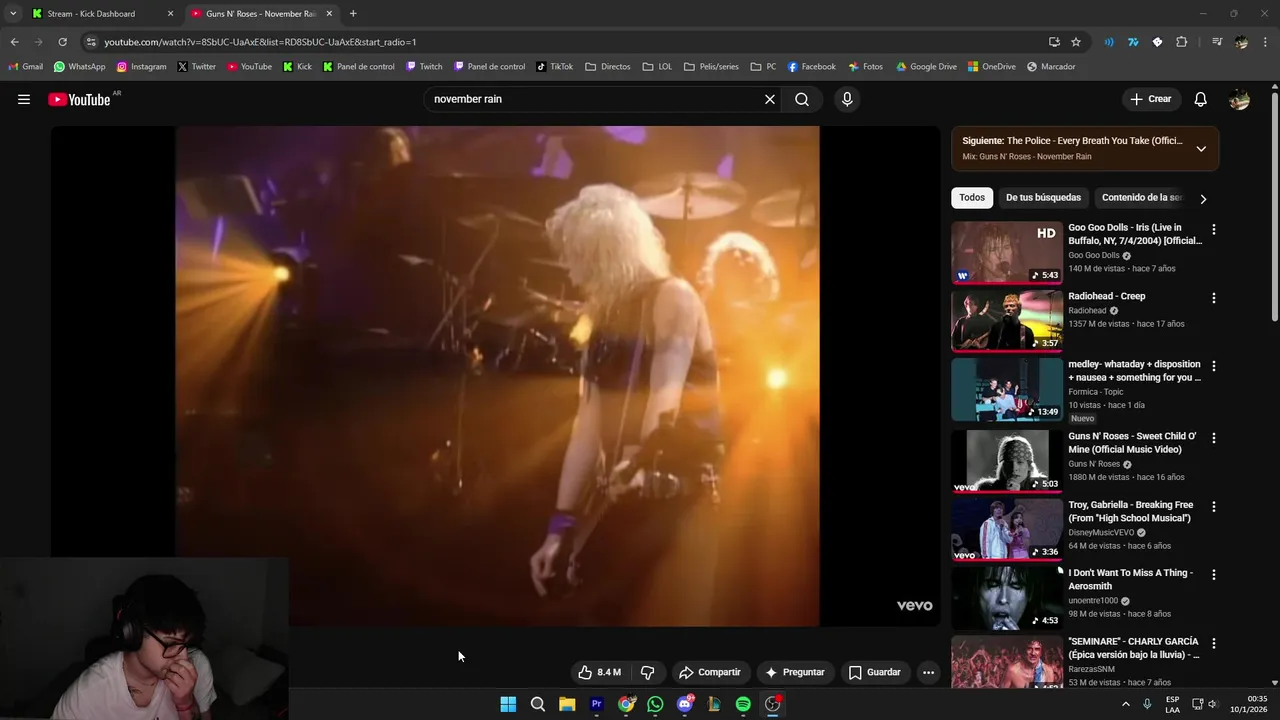Open Discord from the taskbar
Viewport: 1280px width, 720px height.
[685, 704]
